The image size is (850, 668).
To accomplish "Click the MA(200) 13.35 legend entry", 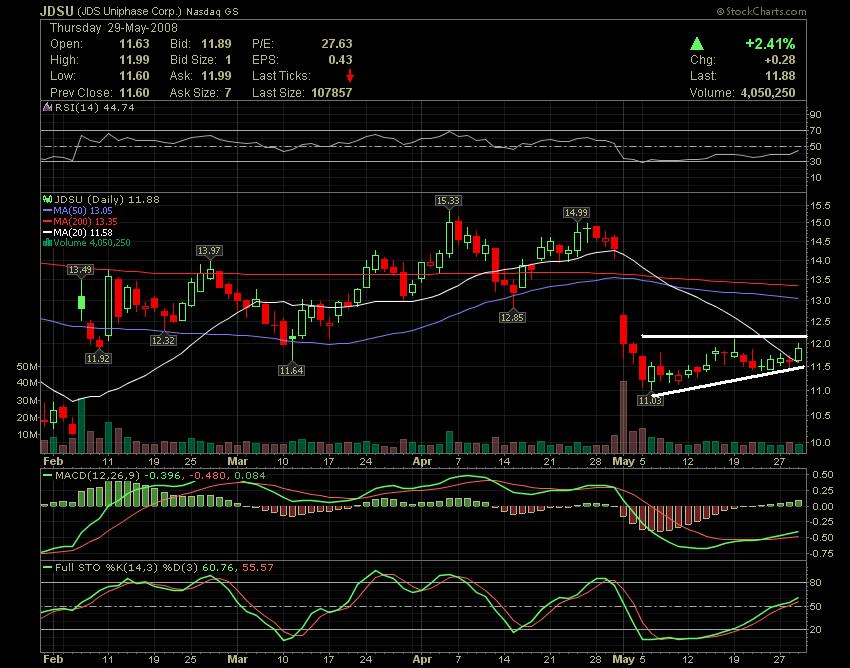I will tap(85, 221).
